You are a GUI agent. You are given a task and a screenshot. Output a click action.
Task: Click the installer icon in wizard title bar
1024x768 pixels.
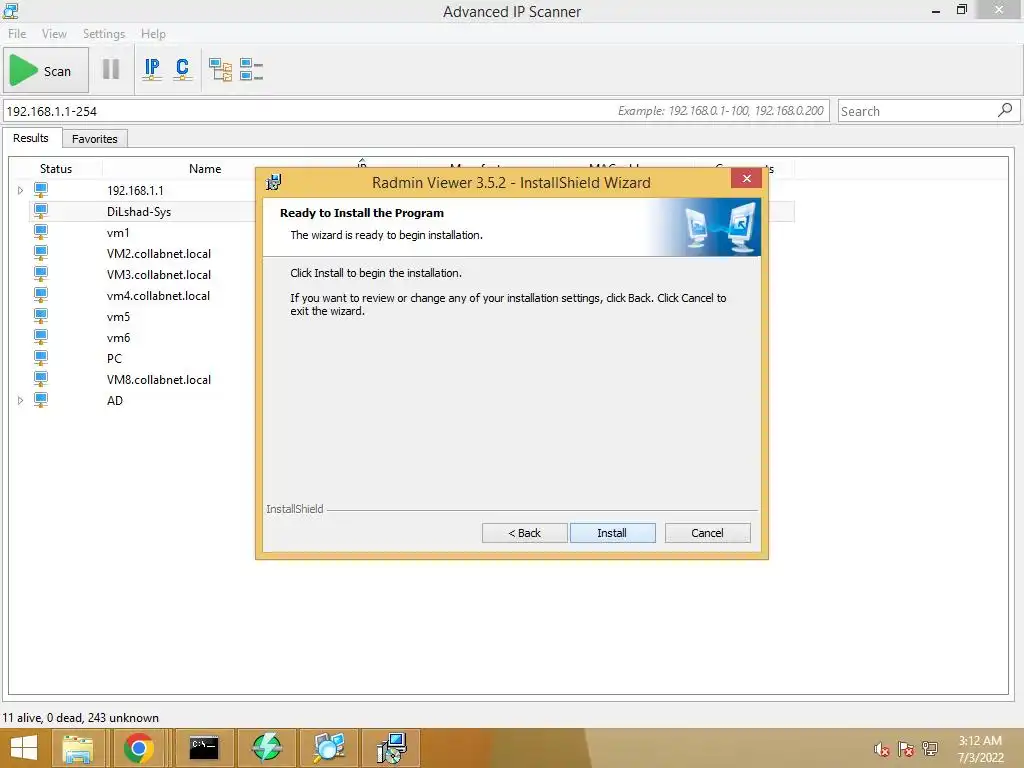[274, 182]
